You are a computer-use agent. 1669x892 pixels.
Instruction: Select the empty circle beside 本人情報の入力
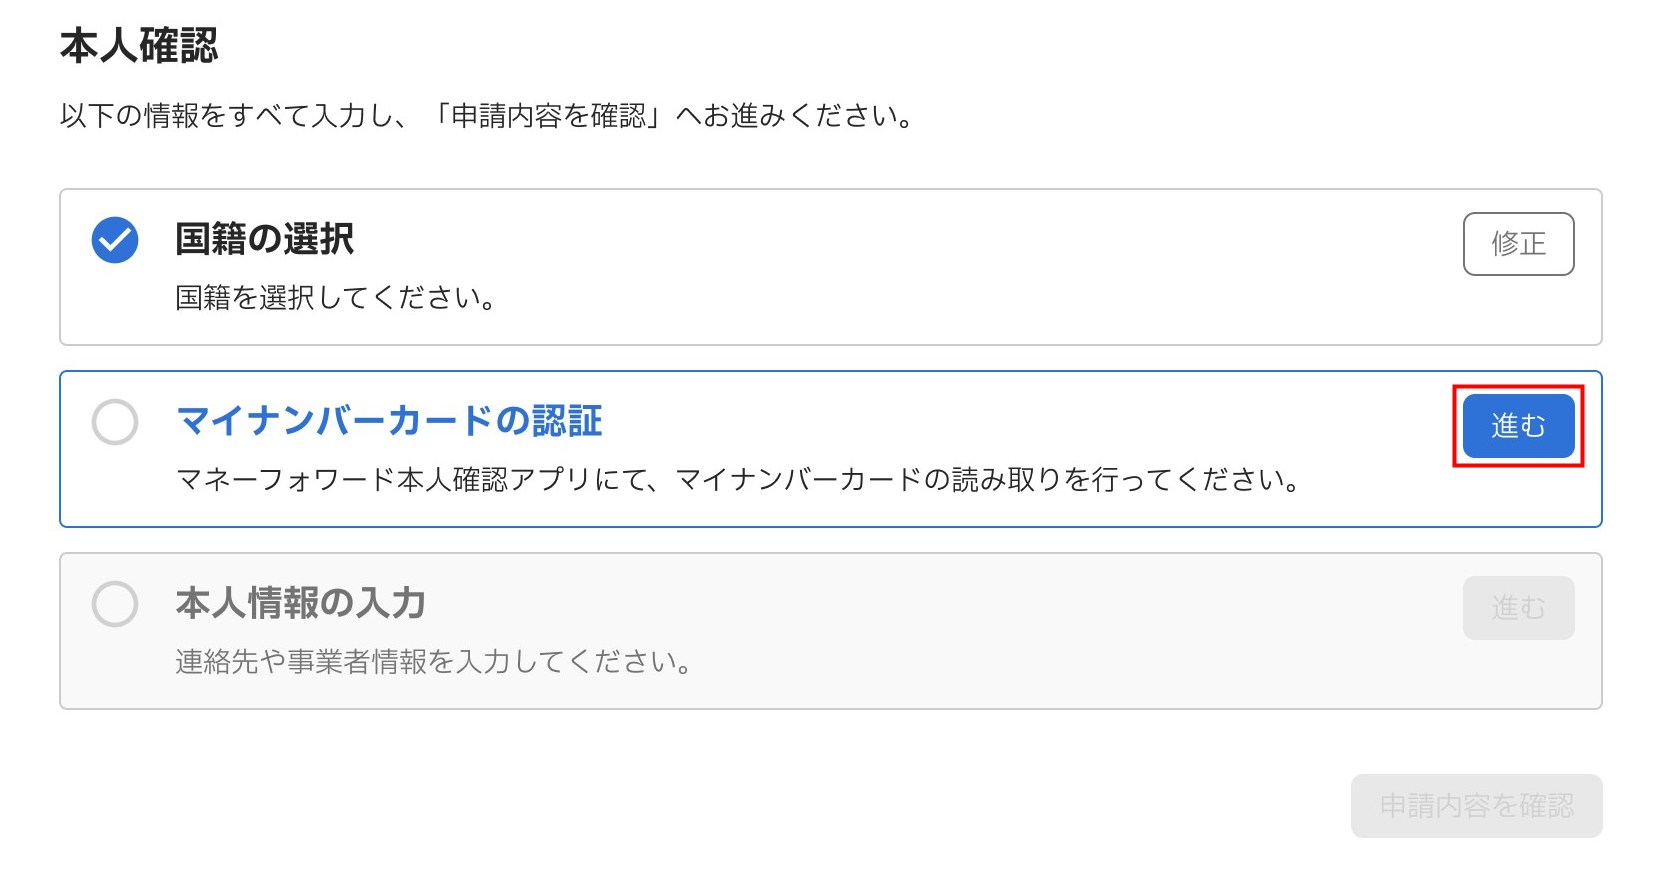tap(115, 604)
